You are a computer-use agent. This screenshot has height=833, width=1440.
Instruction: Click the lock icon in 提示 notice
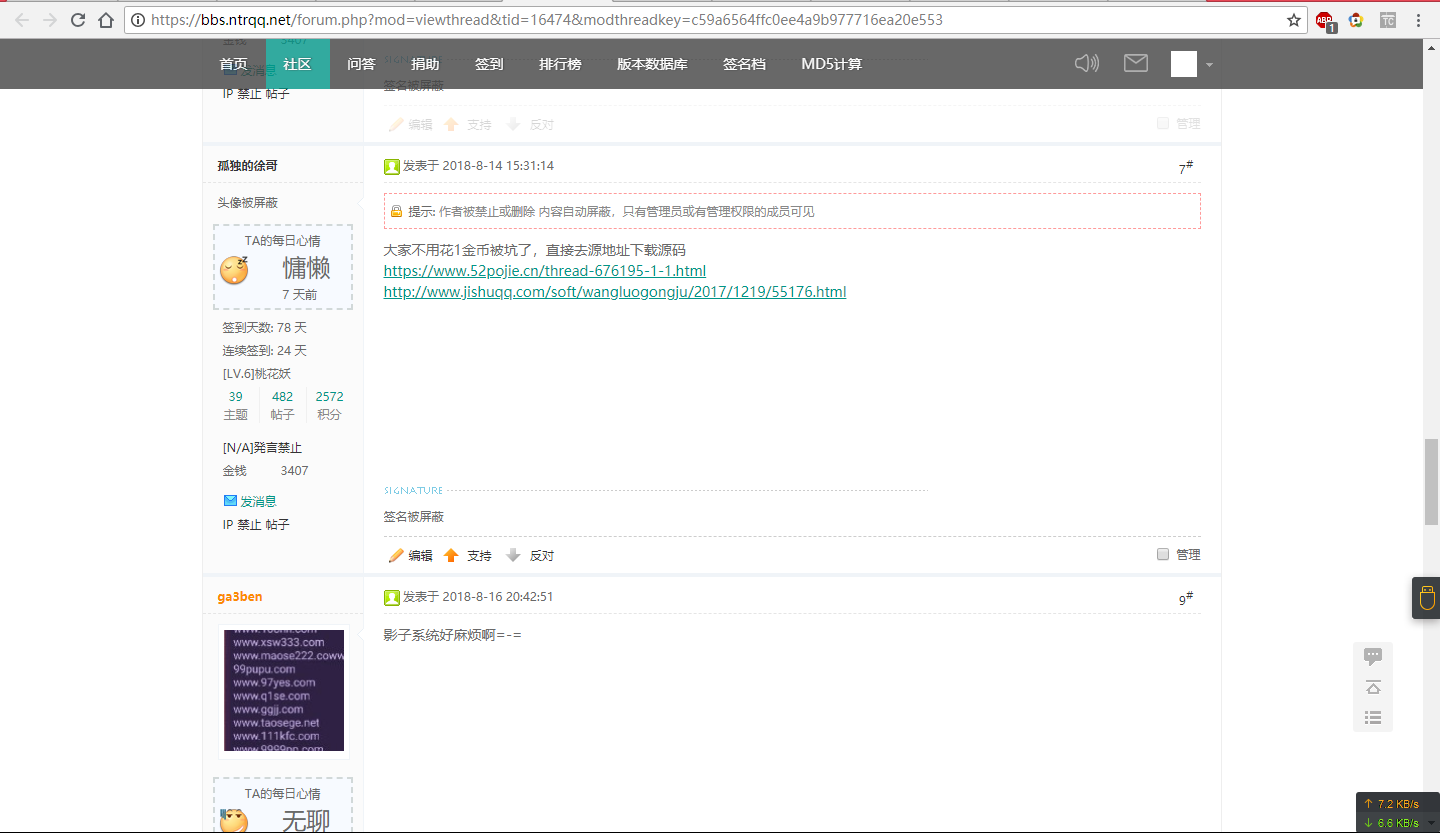397,211
